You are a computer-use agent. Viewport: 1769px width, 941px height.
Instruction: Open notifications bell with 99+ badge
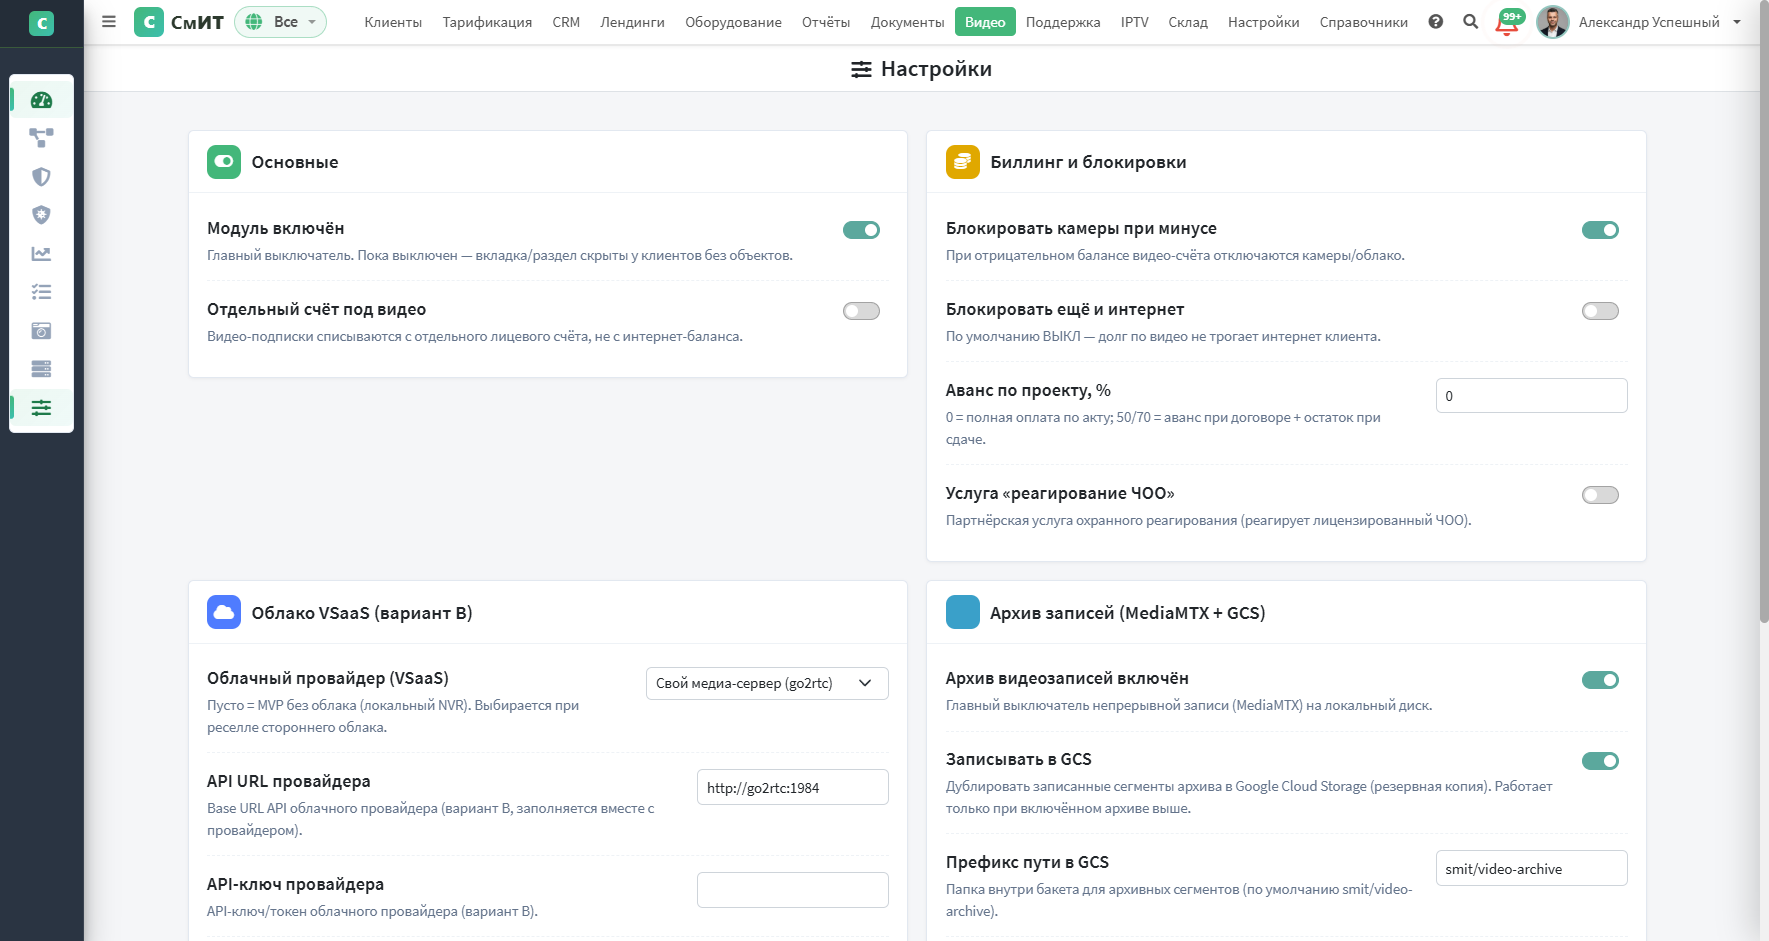(x=1509, y=22)
